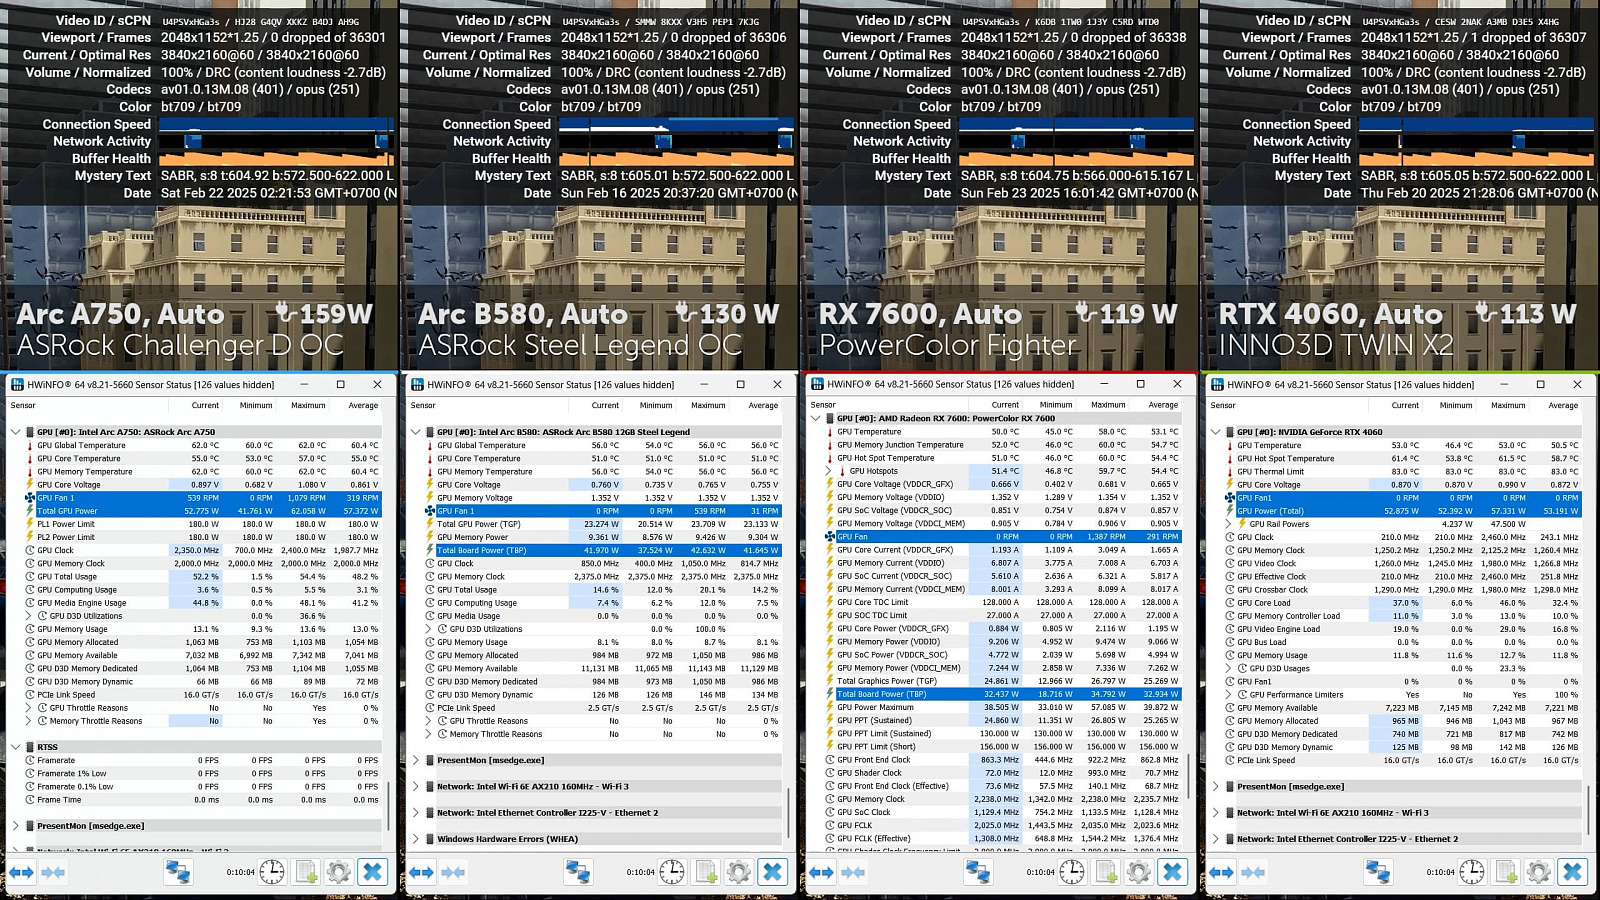Start logging to file in RTX 4060 window

[x=1506, y=872]
